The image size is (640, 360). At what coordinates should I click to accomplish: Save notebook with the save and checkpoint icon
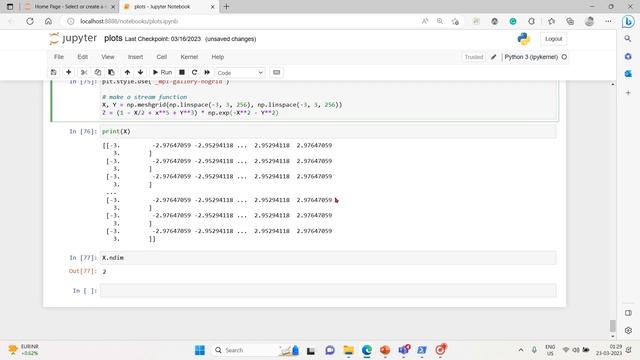(x=53, y=72)
